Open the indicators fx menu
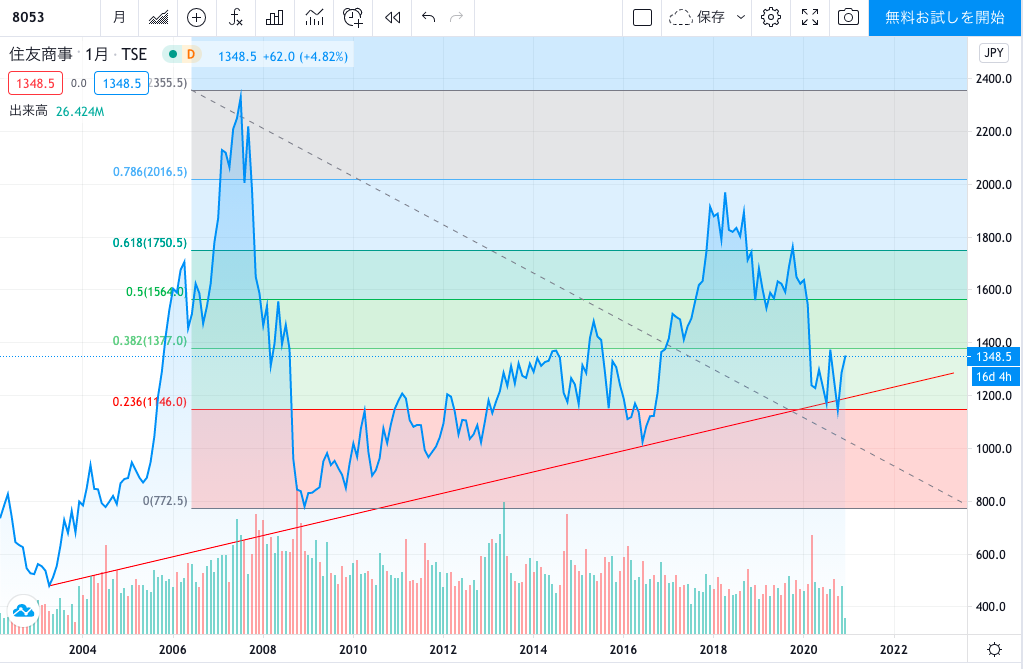 coord(236,18)
